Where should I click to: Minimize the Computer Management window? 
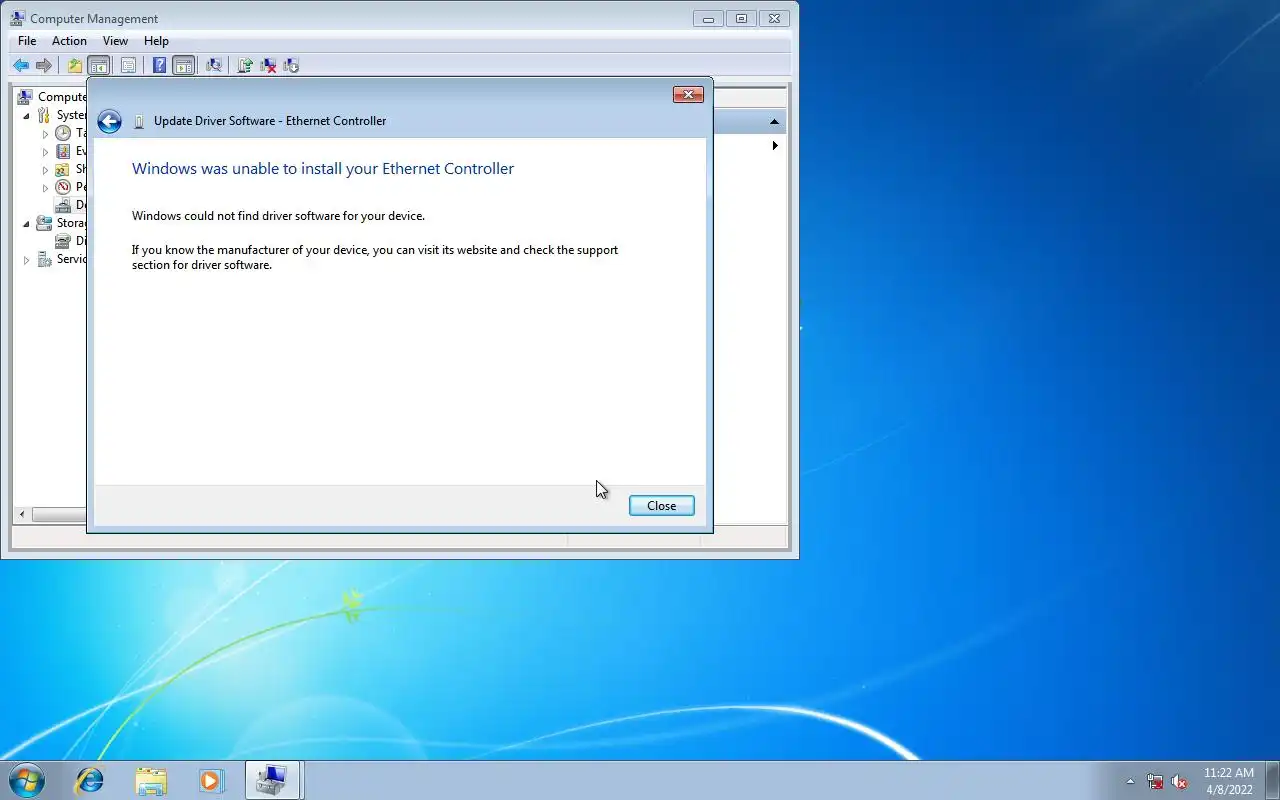click(709, 18)
